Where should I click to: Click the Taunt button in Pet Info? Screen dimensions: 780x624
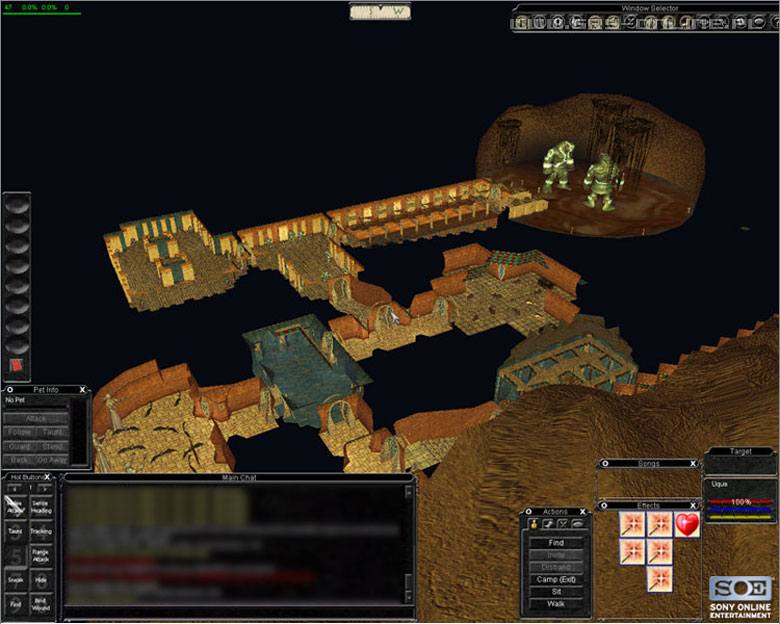(52, 432)
